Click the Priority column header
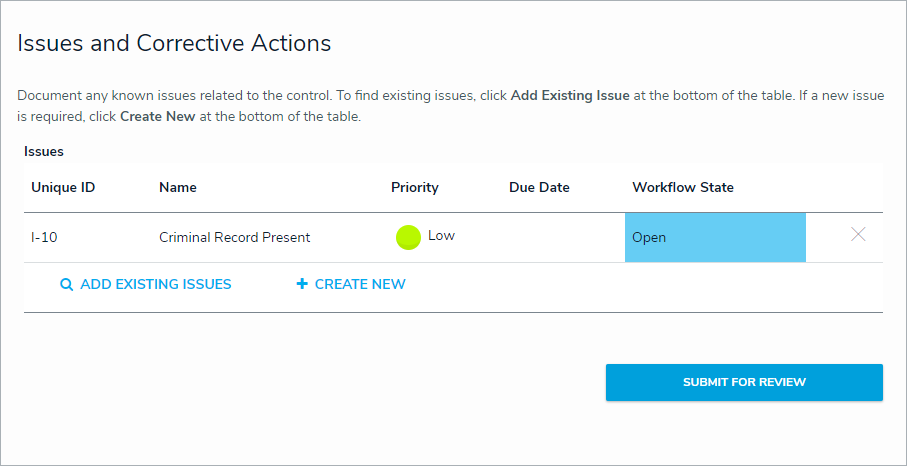Viewport: 907px width, 466px height. click(415, 187)
